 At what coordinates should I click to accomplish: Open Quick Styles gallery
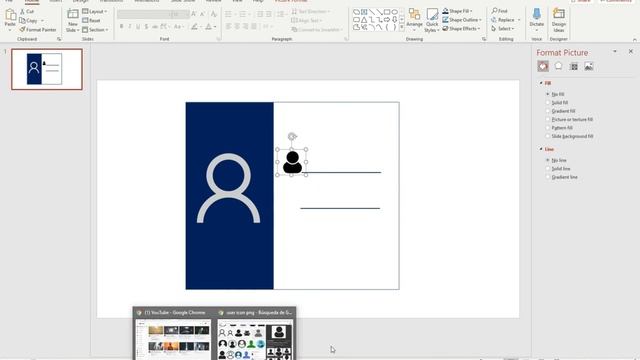click(x=432, y=20)
